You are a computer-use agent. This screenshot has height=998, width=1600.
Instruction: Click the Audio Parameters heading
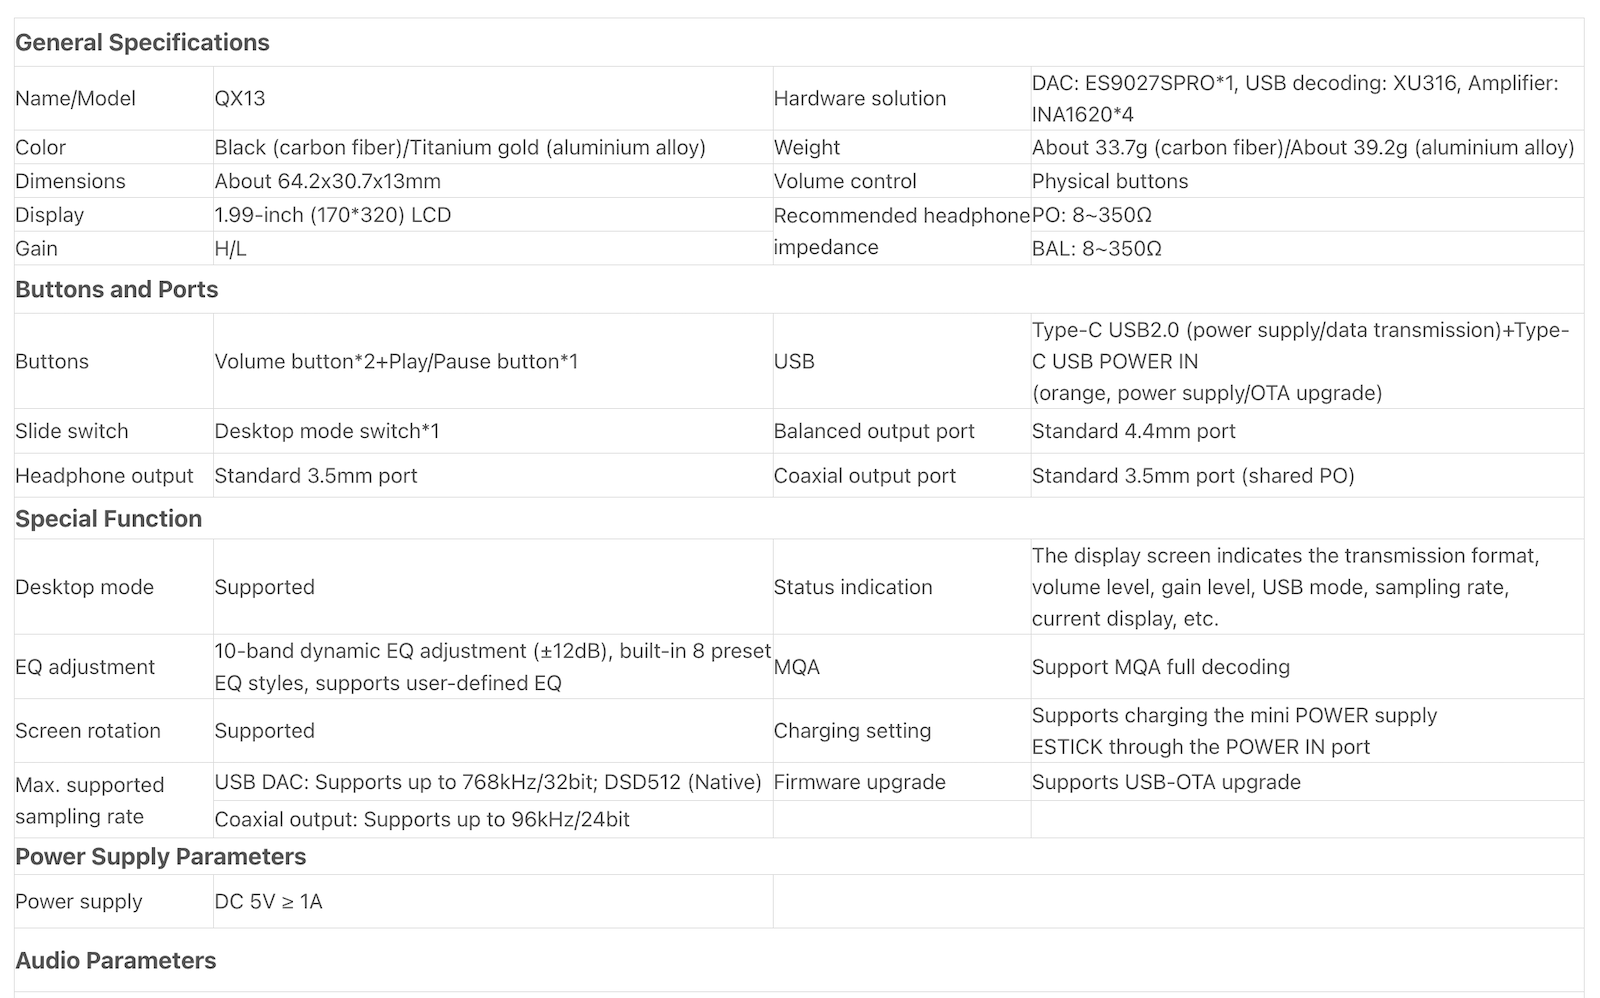pos(115,961)
